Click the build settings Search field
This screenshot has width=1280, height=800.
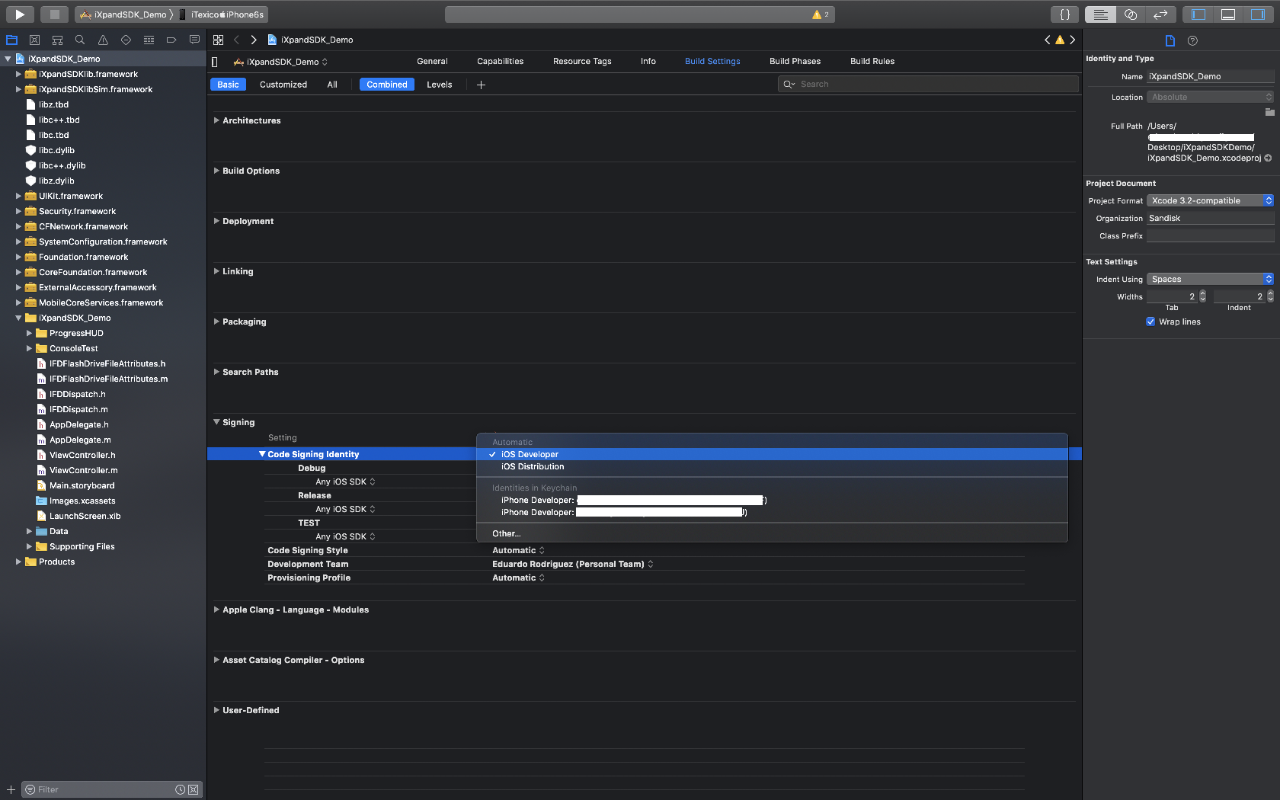(928, 84)
